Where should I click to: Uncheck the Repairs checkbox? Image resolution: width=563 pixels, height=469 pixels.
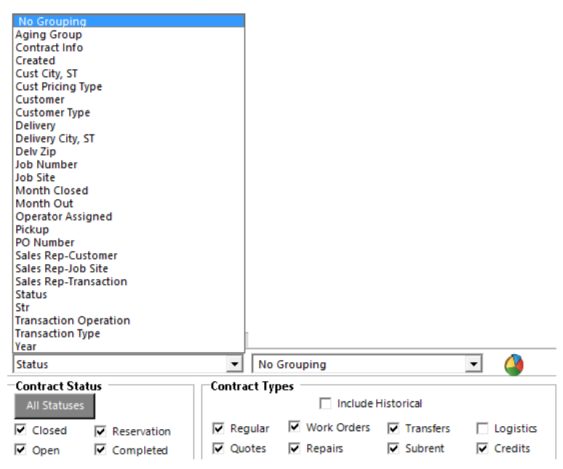coord(294,448)
